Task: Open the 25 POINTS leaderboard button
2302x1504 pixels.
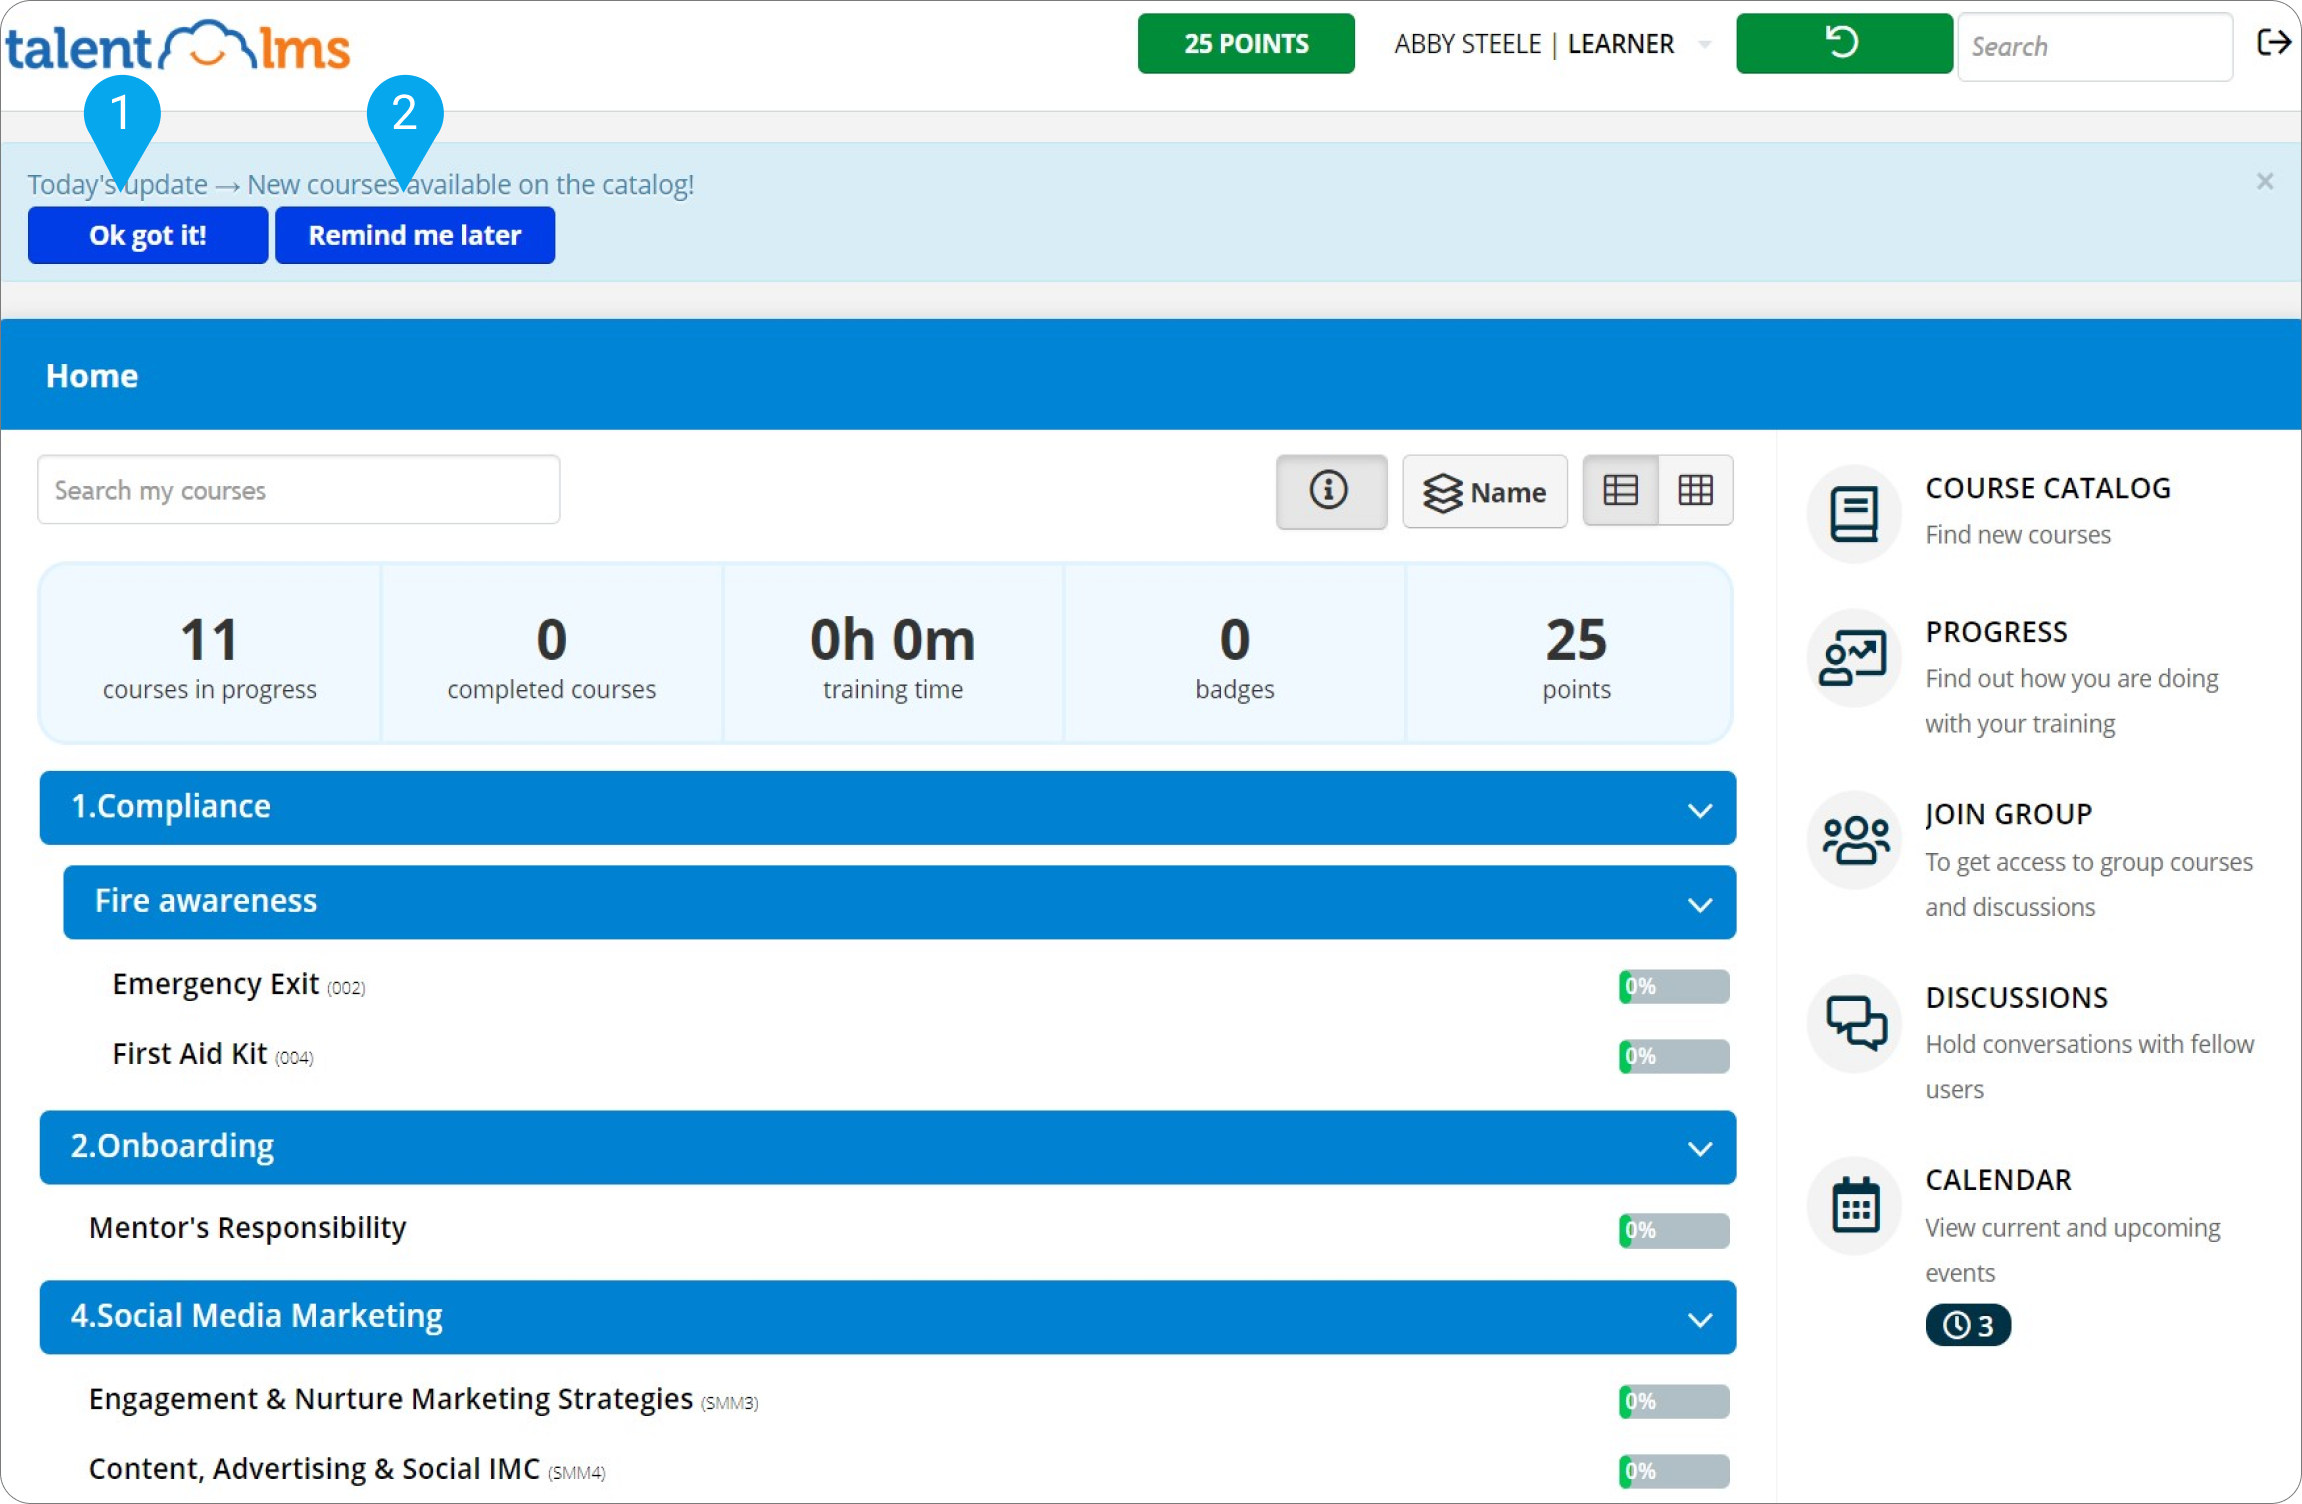Action: click(x=1246, y=44)
